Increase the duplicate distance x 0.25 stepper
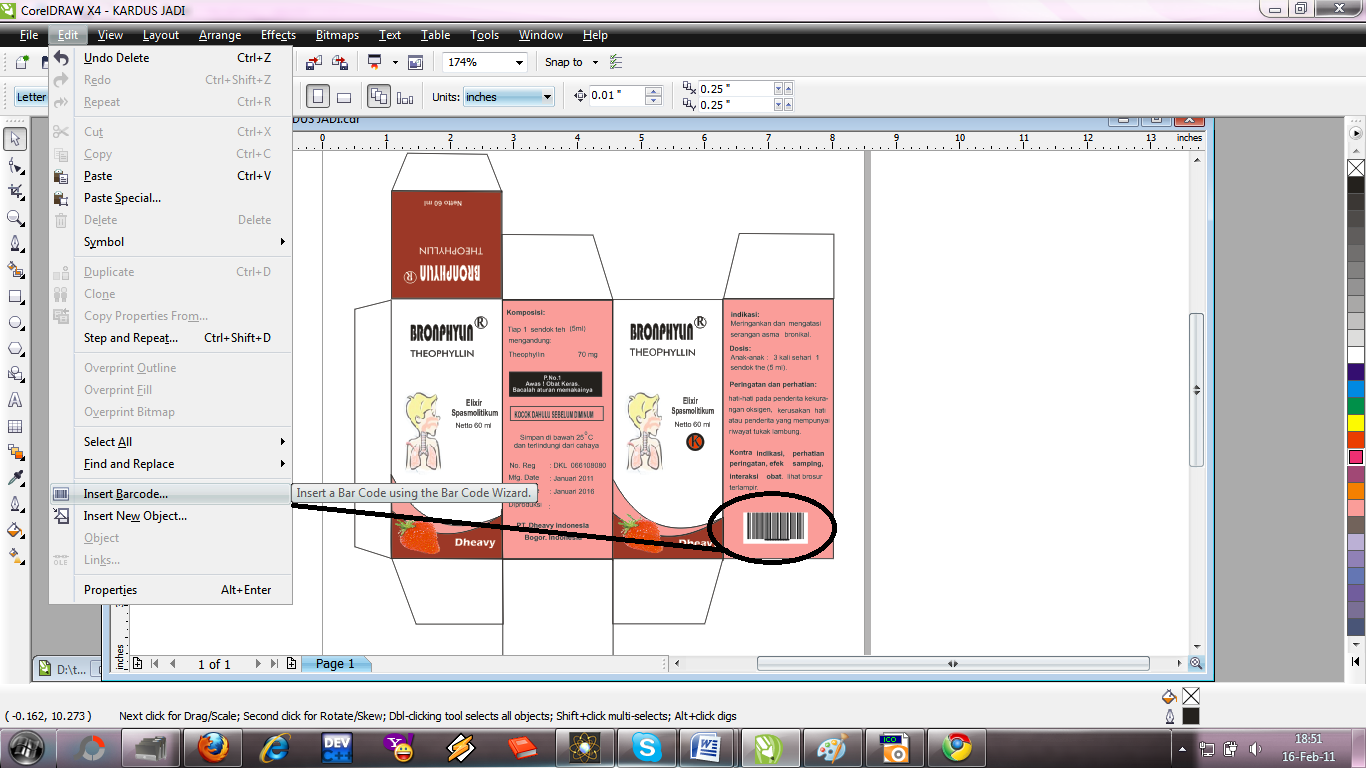1366x768 pixels. pos(788,88)
